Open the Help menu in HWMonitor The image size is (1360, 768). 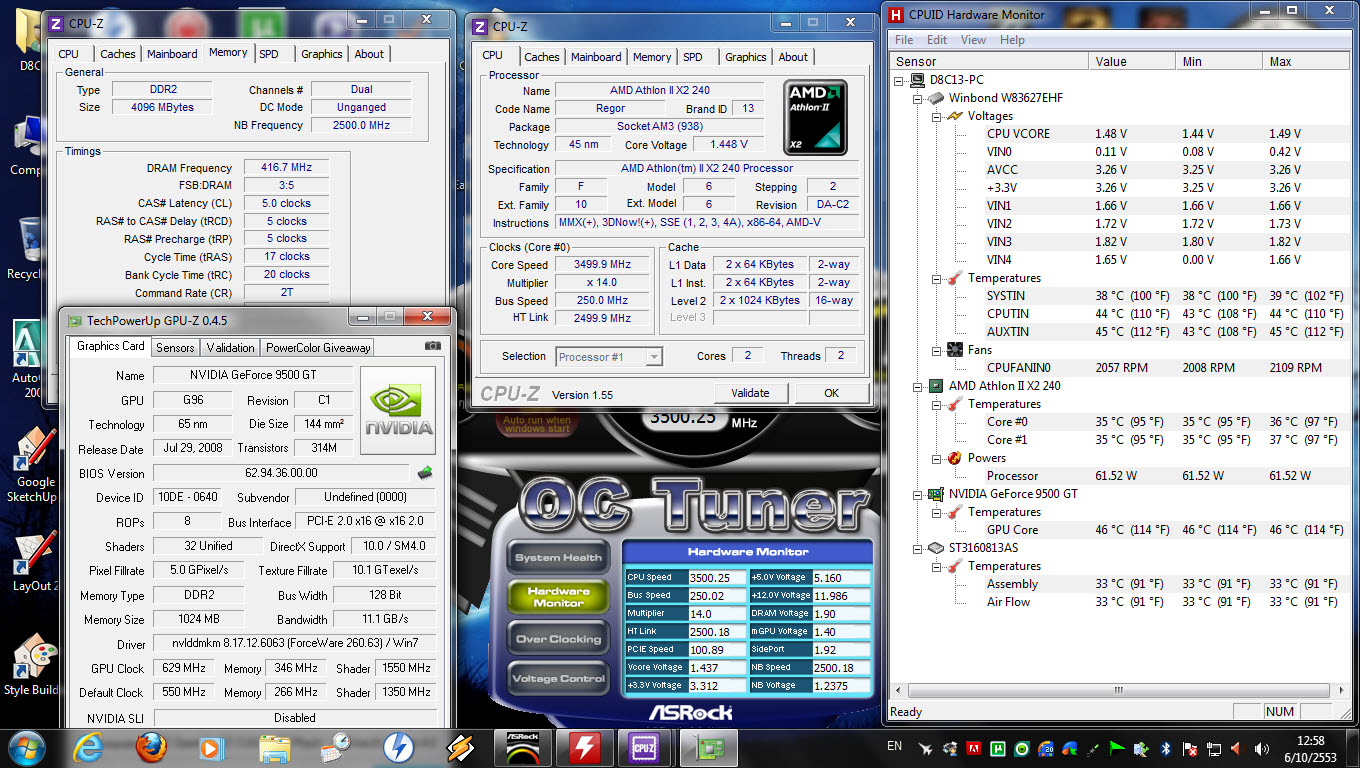tap(1012, 40)
